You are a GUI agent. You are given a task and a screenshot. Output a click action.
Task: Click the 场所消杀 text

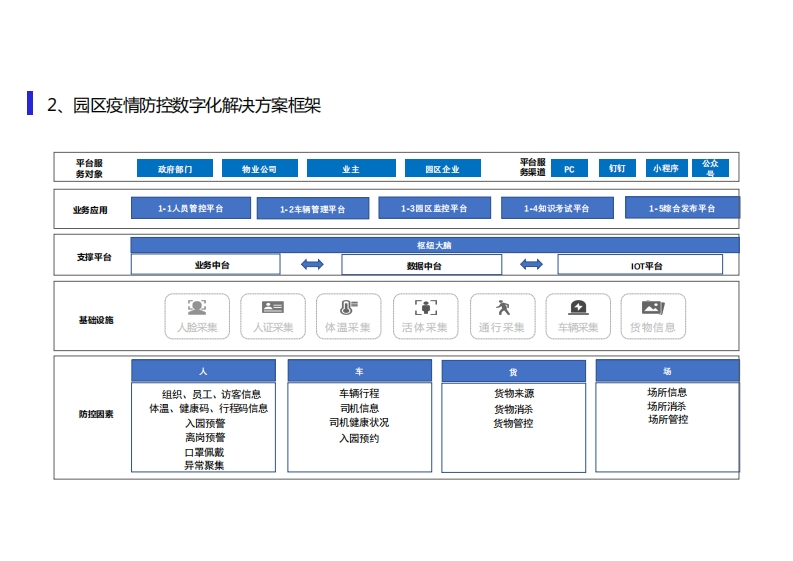click(667, 406)
